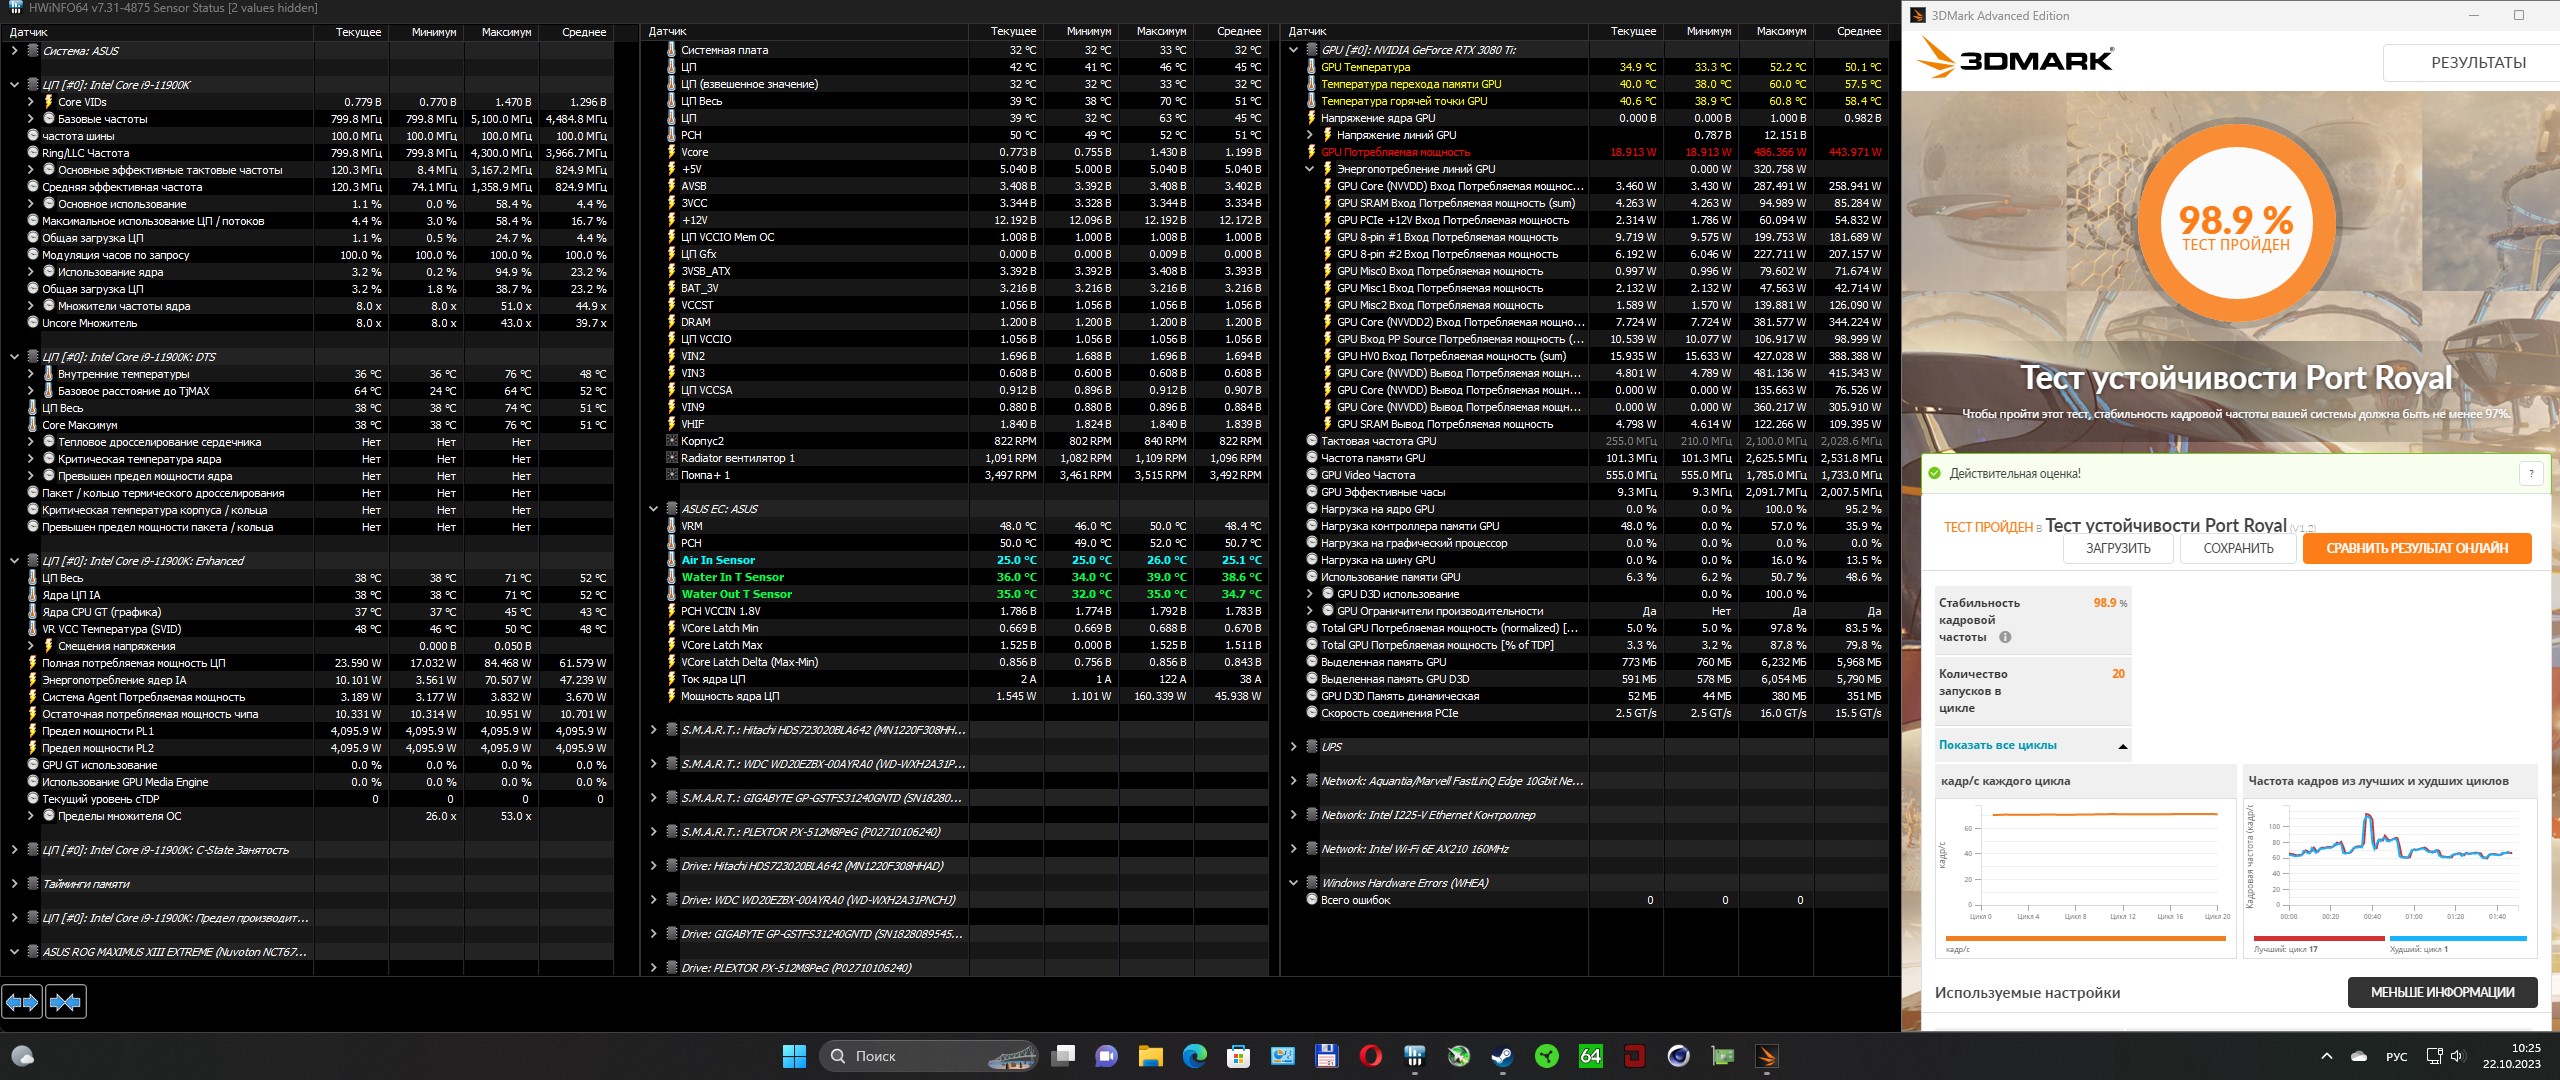This screenshot has width=2560, height=1080.
Task: Open the Opera browser taskbar icon
Action: coord(1370,1056)
